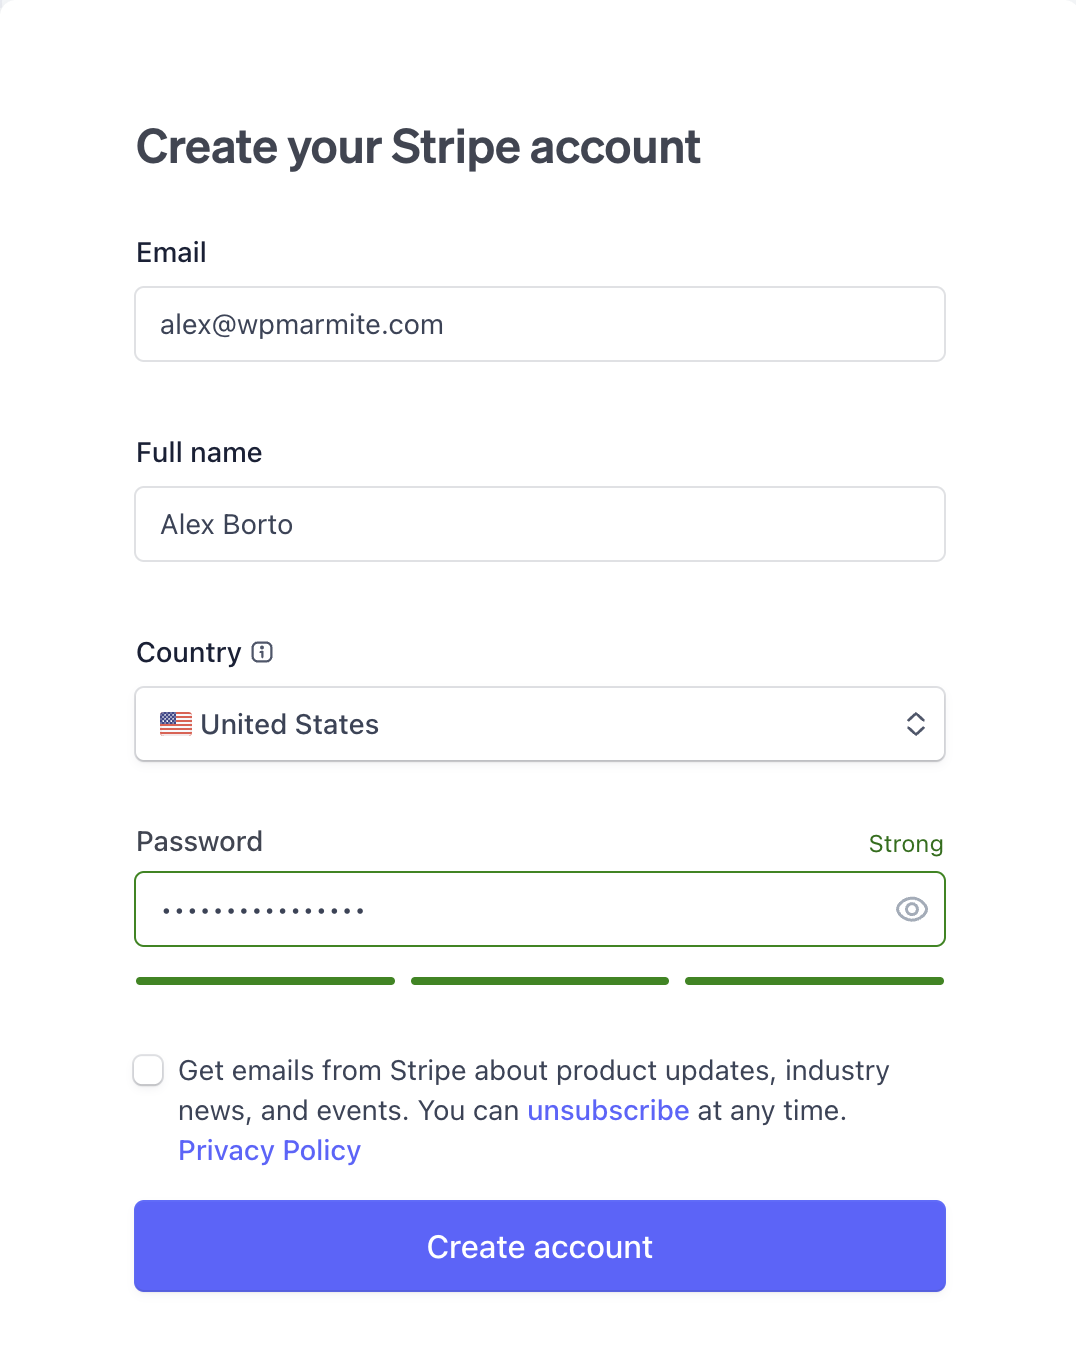
Task: Click the Strong password strength label
Action: [x=906, y=844]
